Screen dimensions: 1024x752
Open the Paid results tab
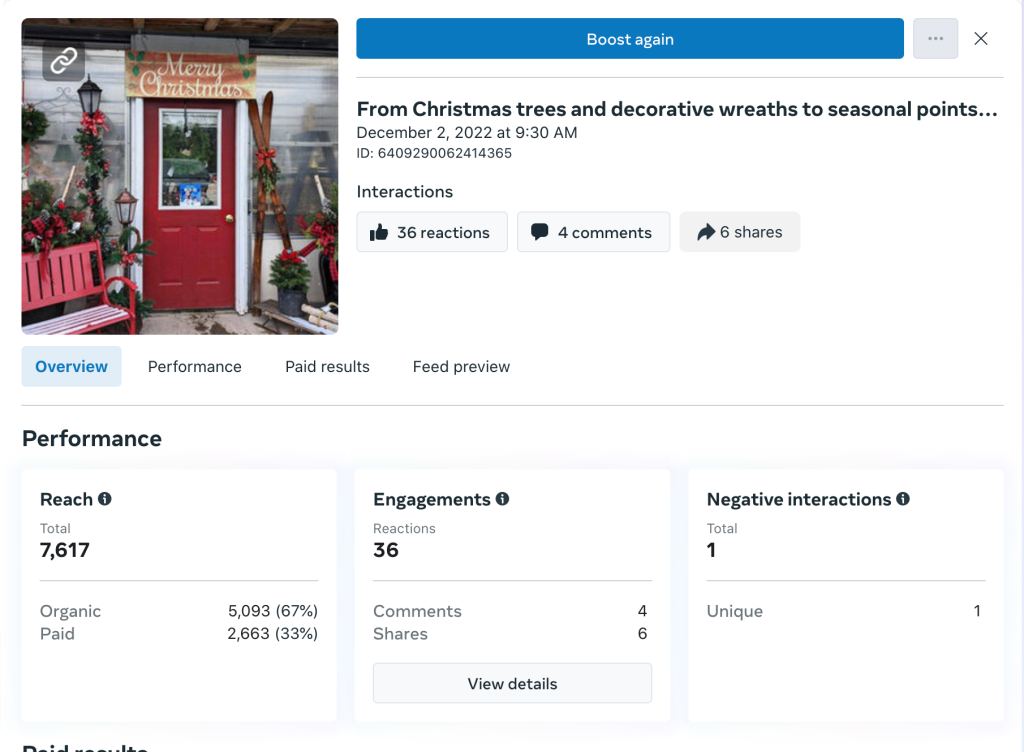[327, 366]
